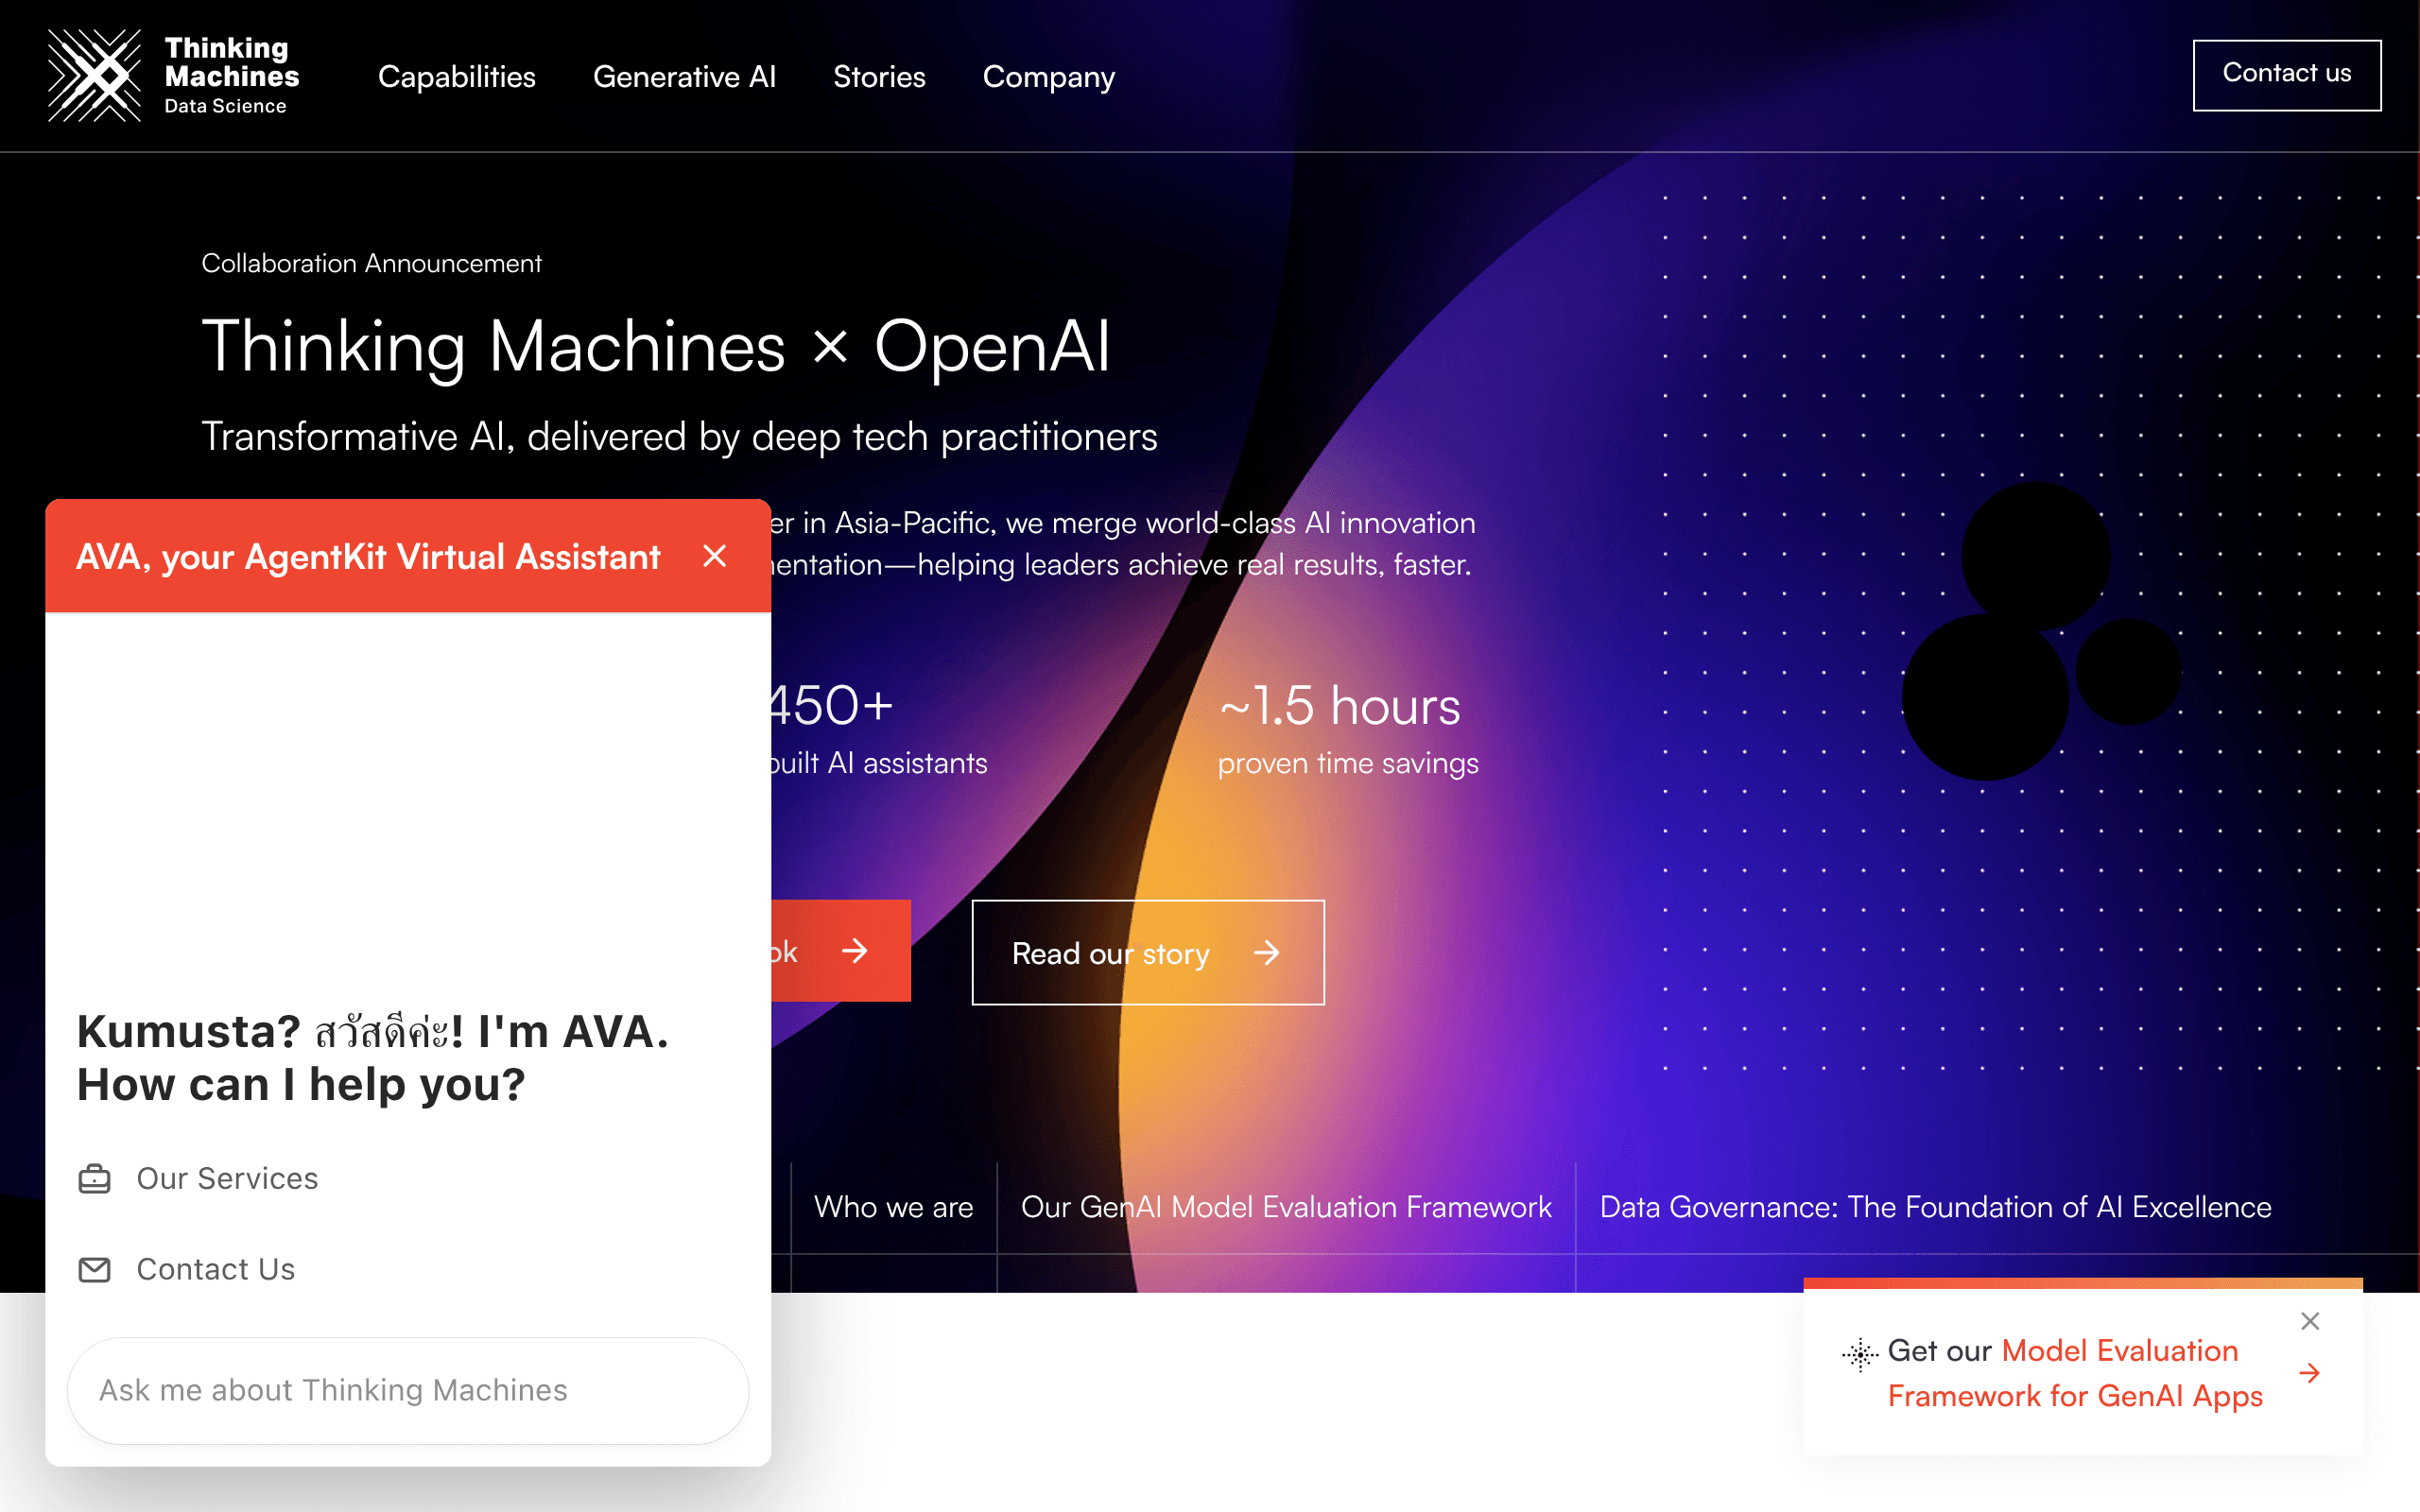
Task: Click the briefcase icon beside Our Services
Action: (95, 1179)
